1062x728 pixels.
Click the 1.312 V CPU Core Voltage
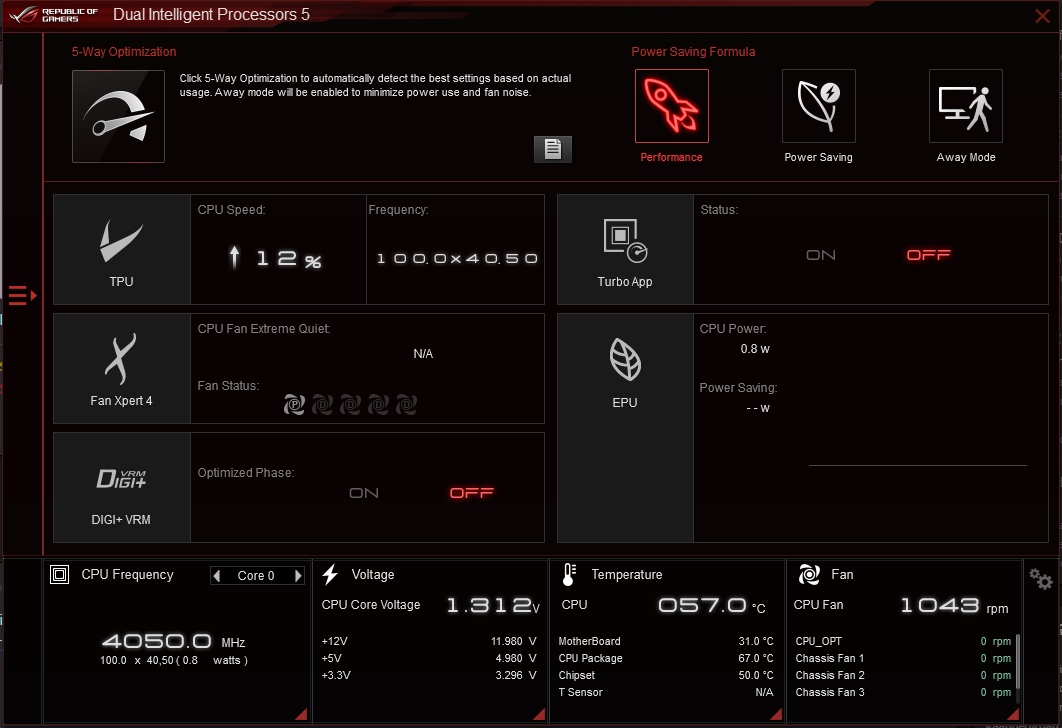(x=493, y=605)
